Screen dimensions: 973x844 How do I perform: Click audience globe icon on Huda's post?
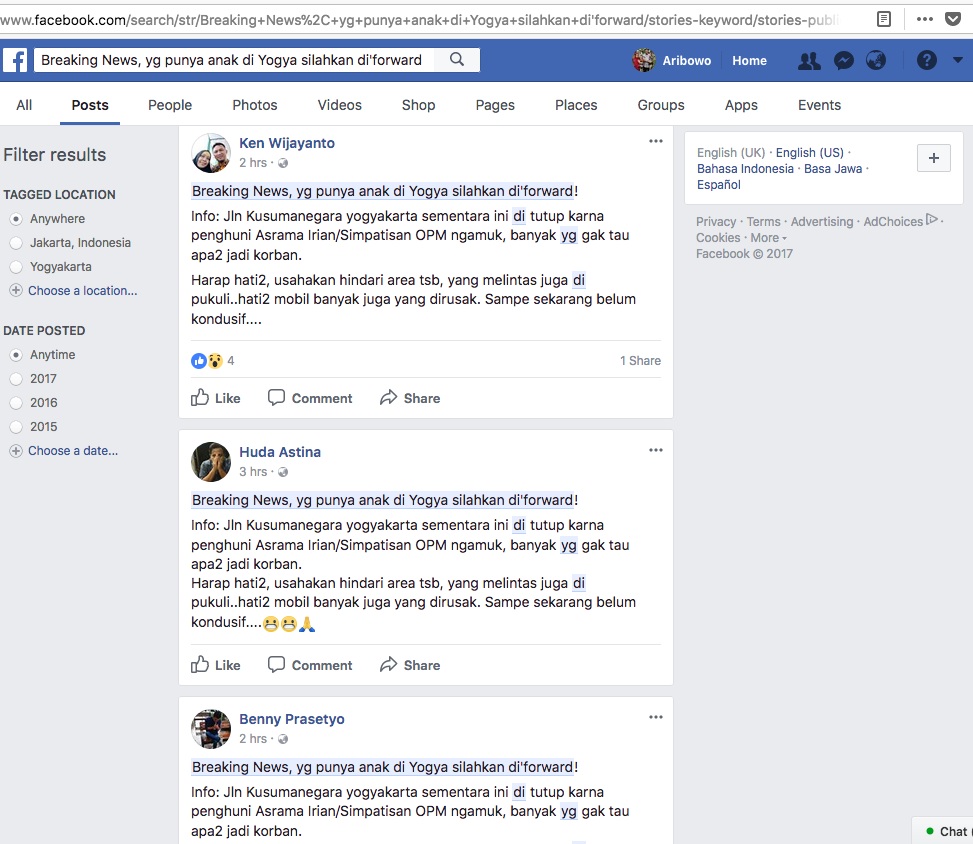[283, 472]
